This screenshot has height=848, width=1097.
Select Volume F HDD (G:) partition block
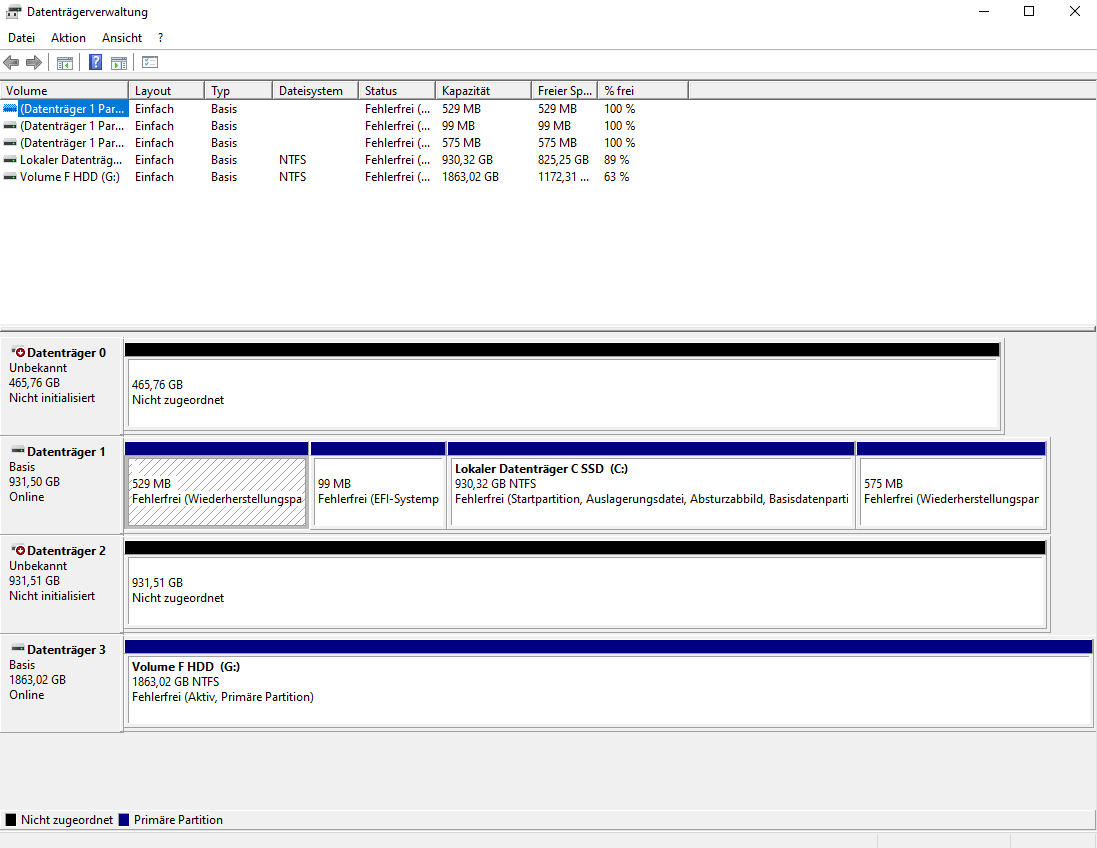tap(609, 690)
